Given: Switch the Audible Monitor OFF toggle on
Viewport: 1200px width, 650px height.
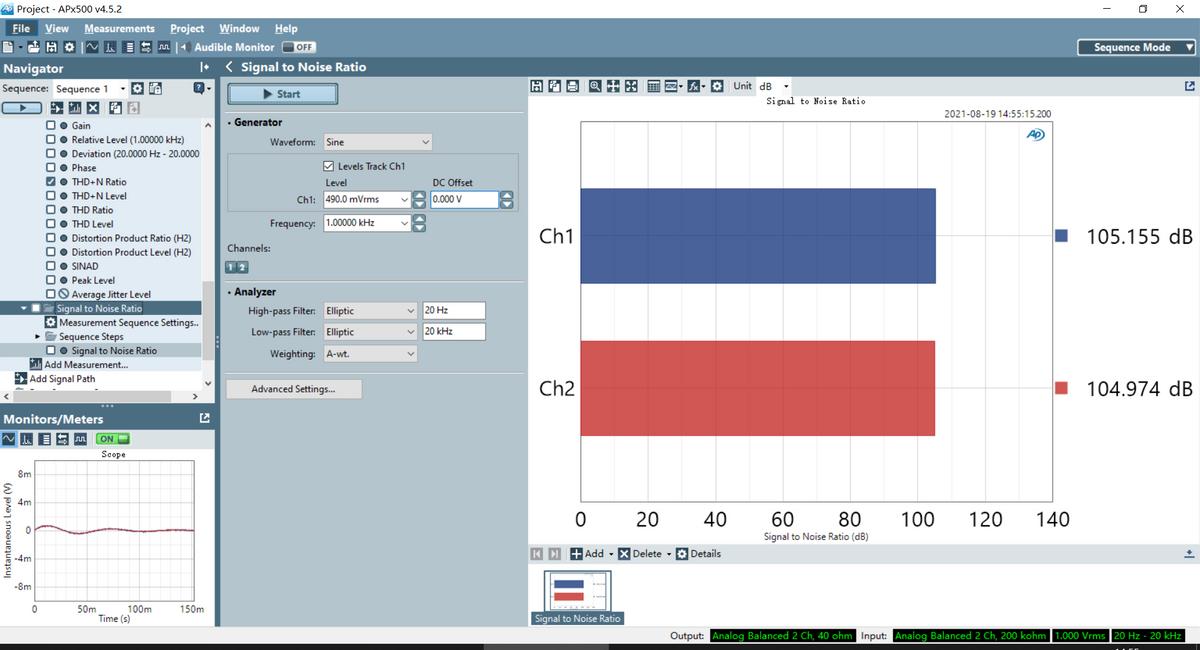Looking at the screenshot, I should pos(297,47).
